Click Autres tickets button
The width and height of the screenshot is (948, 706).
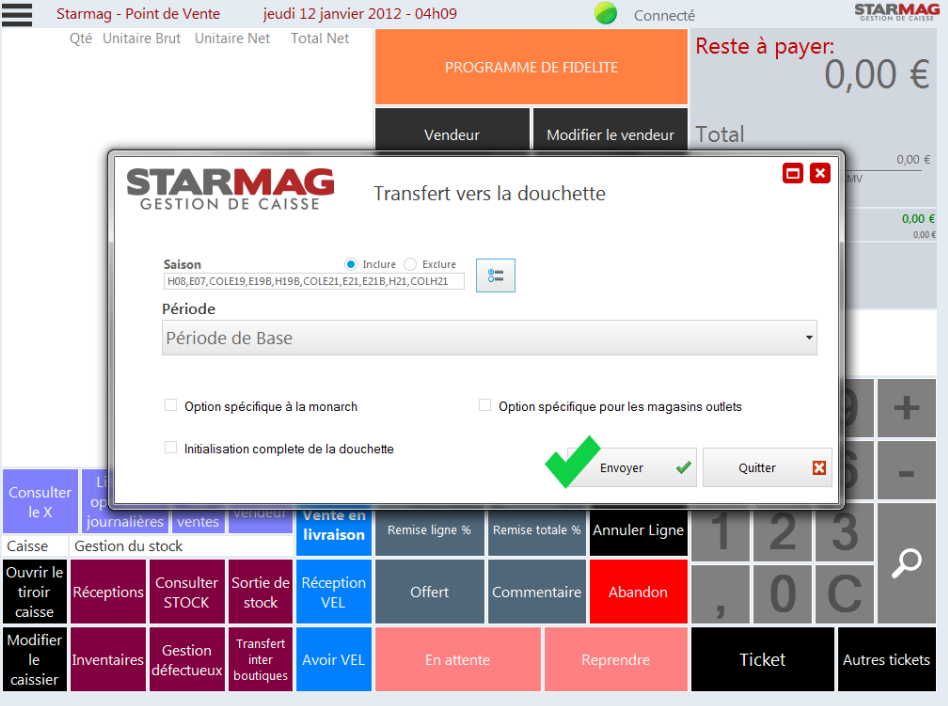tap(887, 659)
